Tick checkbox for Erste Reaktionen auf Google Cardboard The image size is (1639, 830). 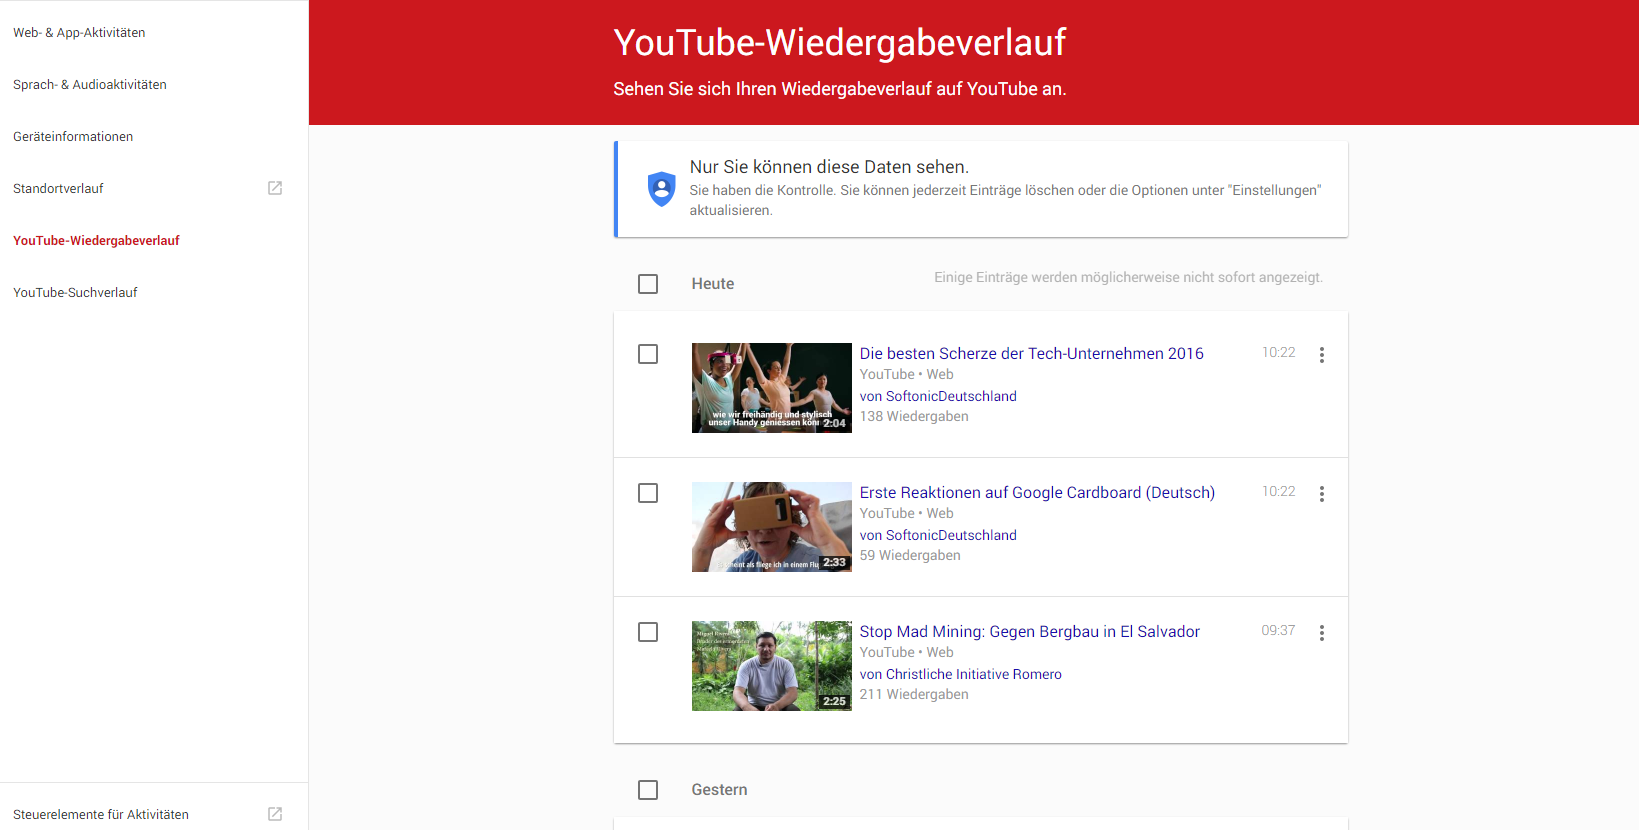pyautogui.click(x=648, y=493)
